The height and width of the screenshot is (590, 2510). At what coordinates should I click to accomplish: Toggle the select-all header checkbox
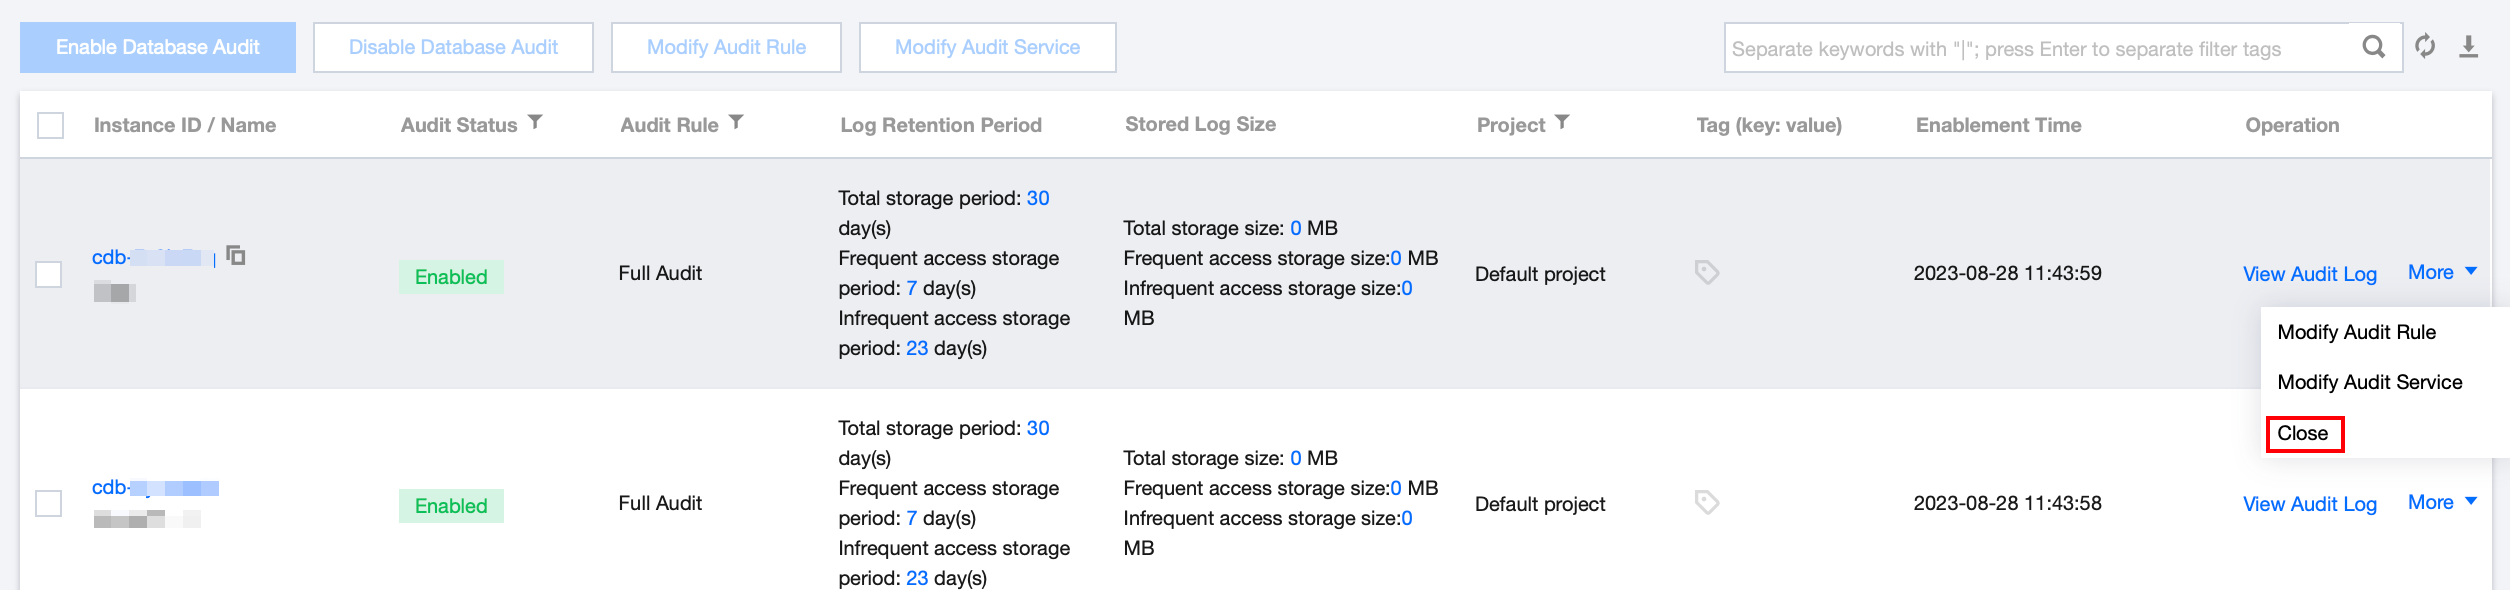[50, 125]
